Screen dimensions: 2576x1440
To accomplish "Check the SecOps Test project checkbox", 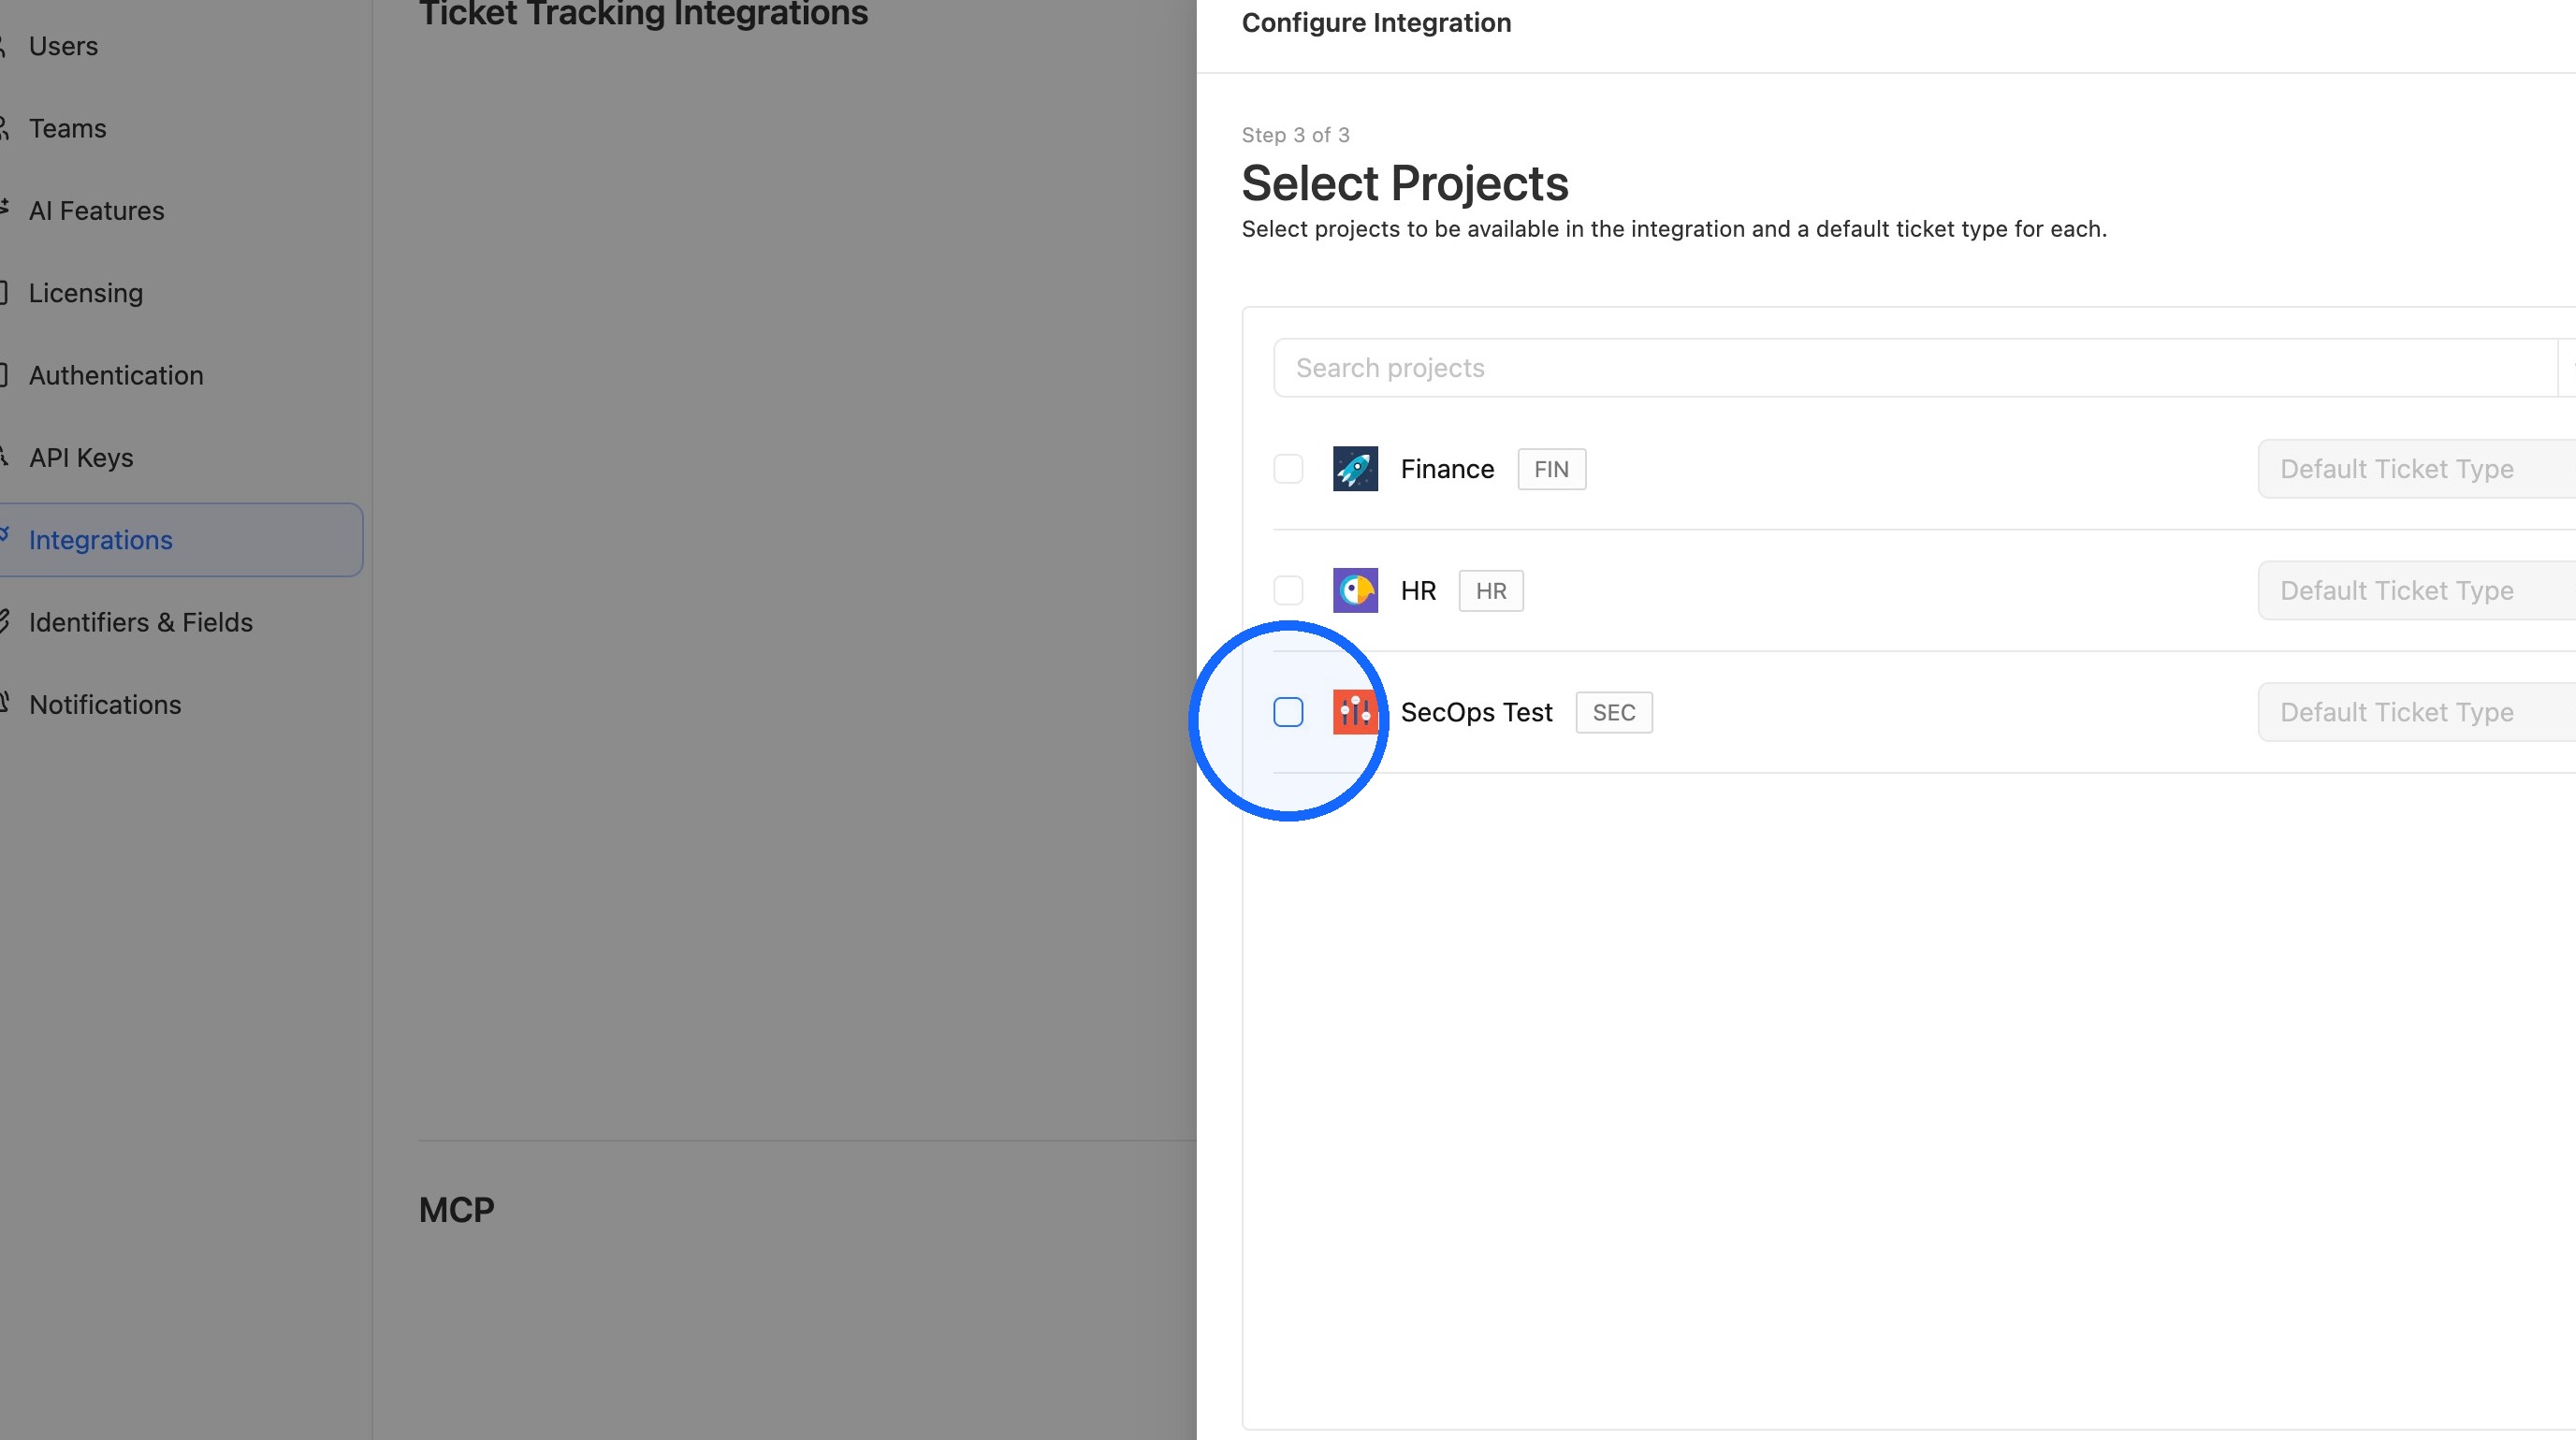I will tap(1288, 712).
